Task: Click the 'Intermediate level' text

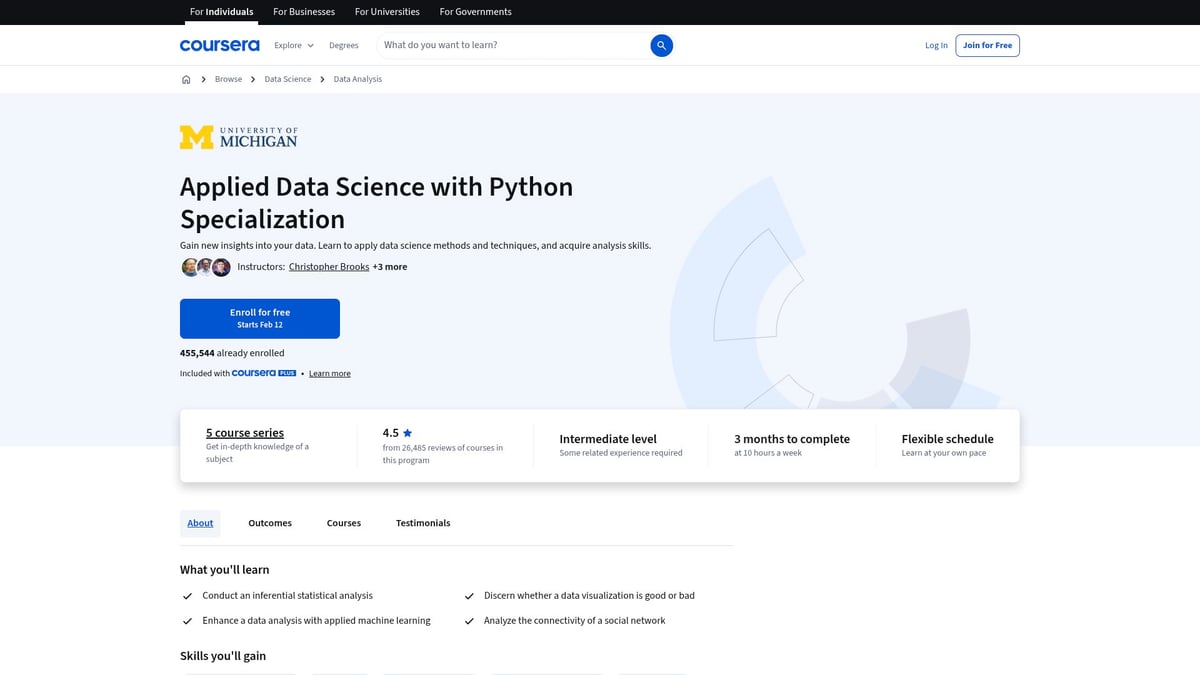Action: (x=608, y=439)
